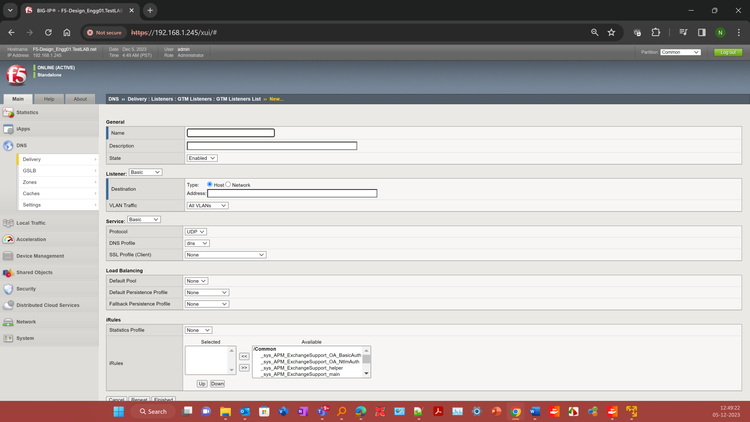Select the Host destination type
The width and height of the screenshot is (750, 422).
coord(210,184)
